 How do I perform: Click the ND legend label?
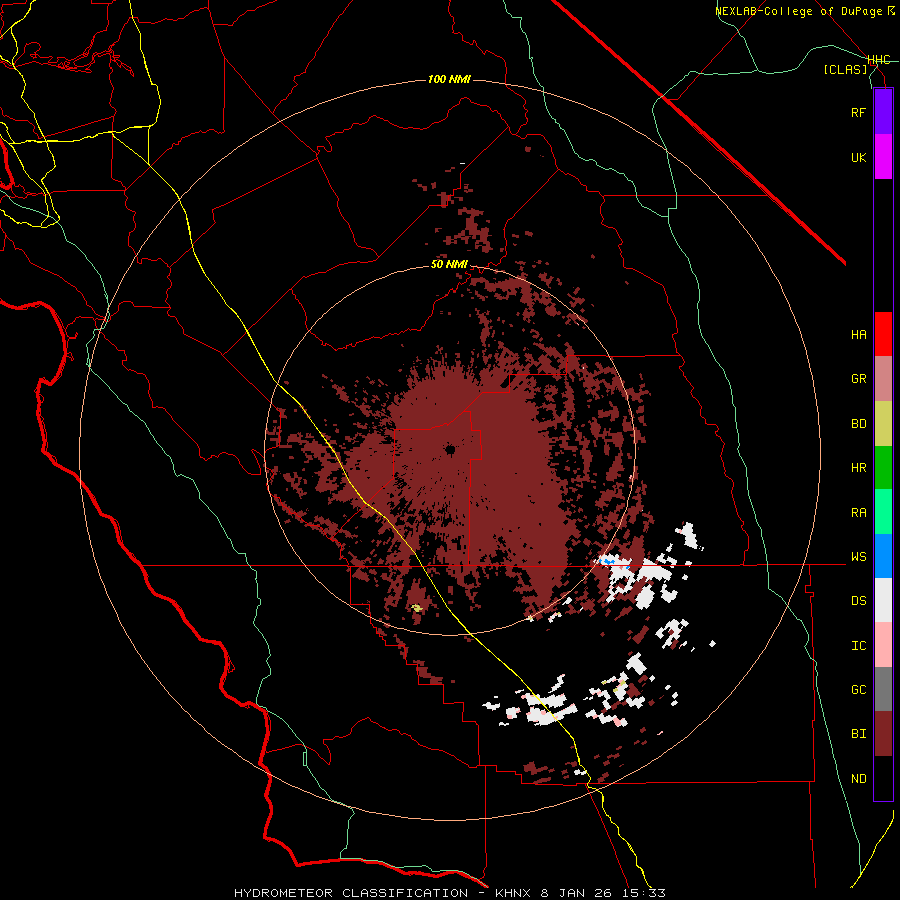858,779
